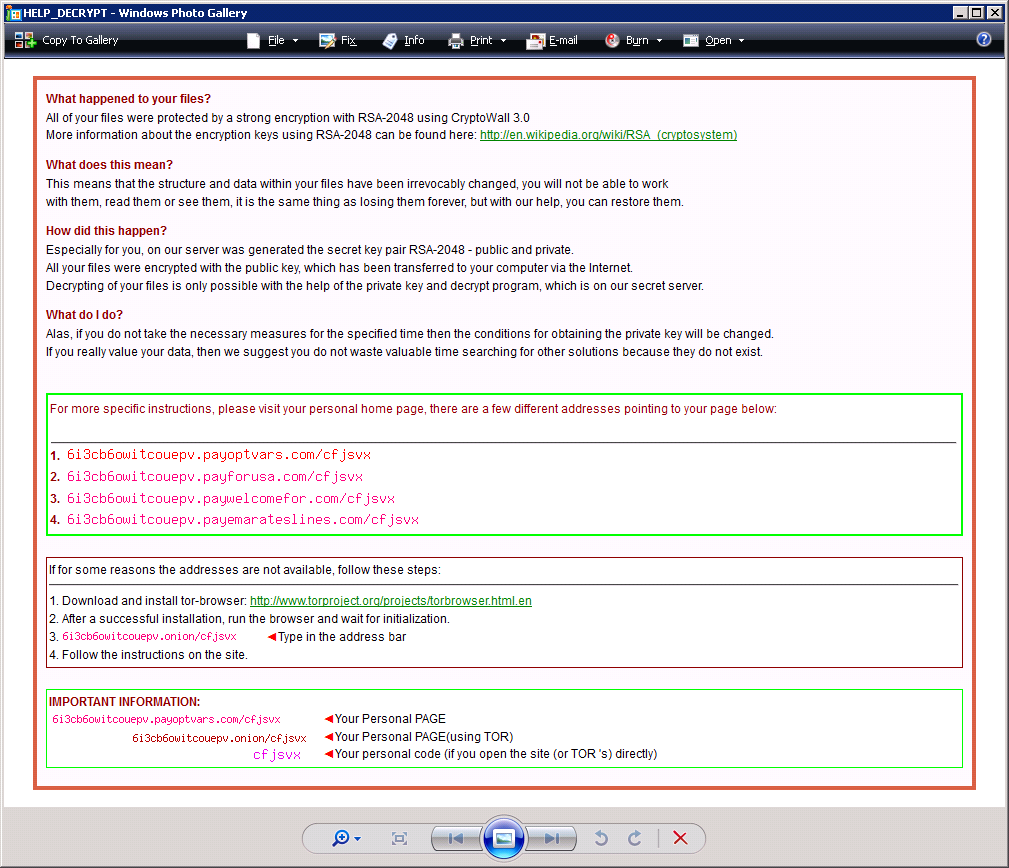This screenshot has height=868, width=1009.
Task: Click the 'How did this happen?' heading
Action: click(x=106, y=230)
